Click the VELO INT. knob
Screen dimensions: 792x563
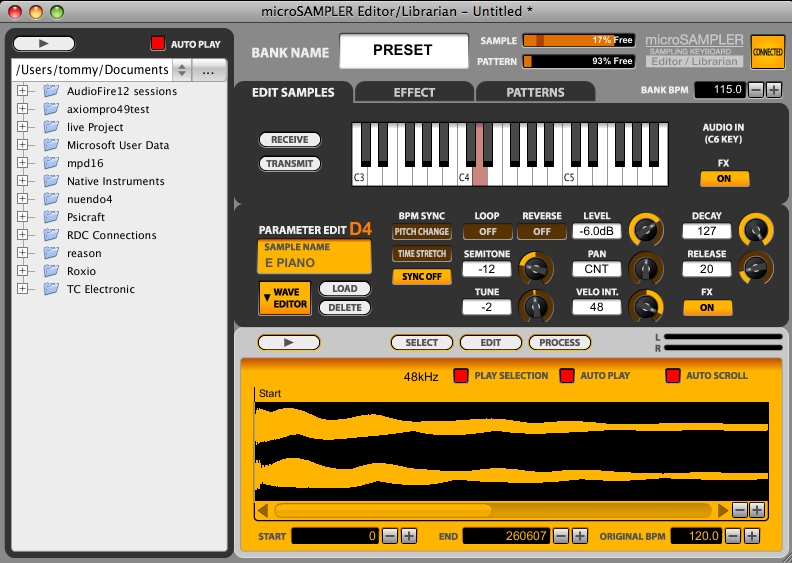(646, 306)
